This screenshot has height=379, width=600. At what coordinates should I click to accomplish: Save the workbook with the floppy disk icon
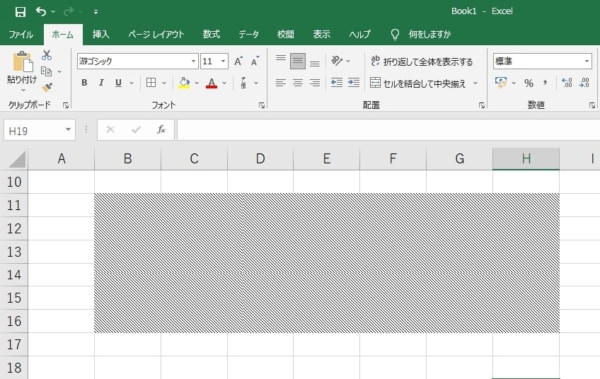(20, 11)
